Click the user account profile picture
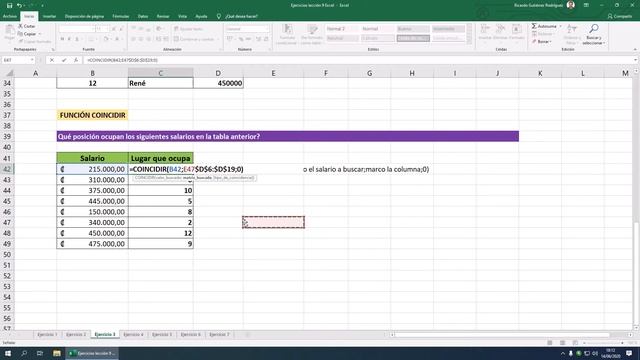Screen dimensions: 640x360 (571, 5)
